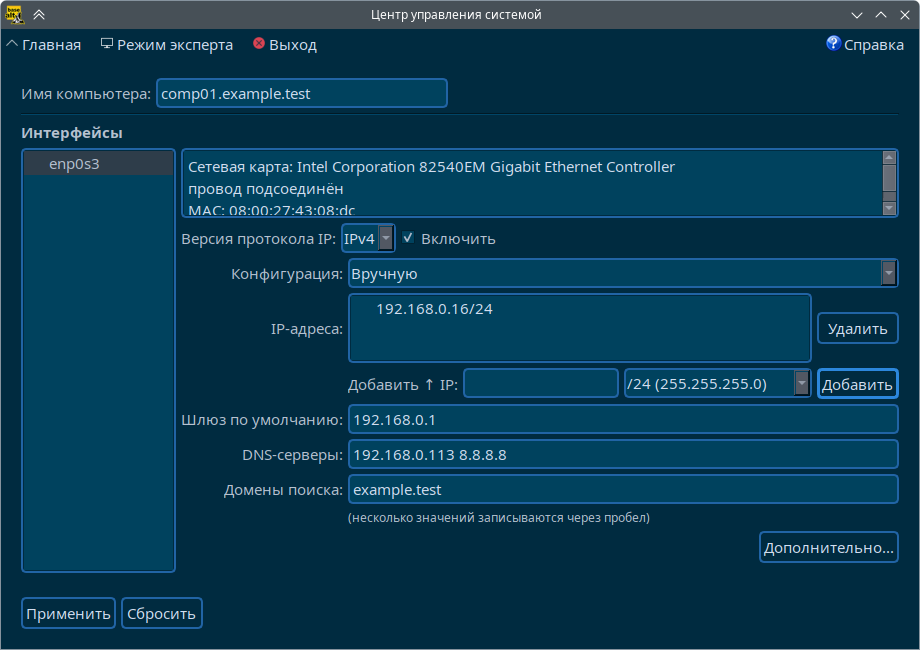Screen dimensions: 920x650
Task: Open Дополнительно... advanced settings
Action: 828,547
